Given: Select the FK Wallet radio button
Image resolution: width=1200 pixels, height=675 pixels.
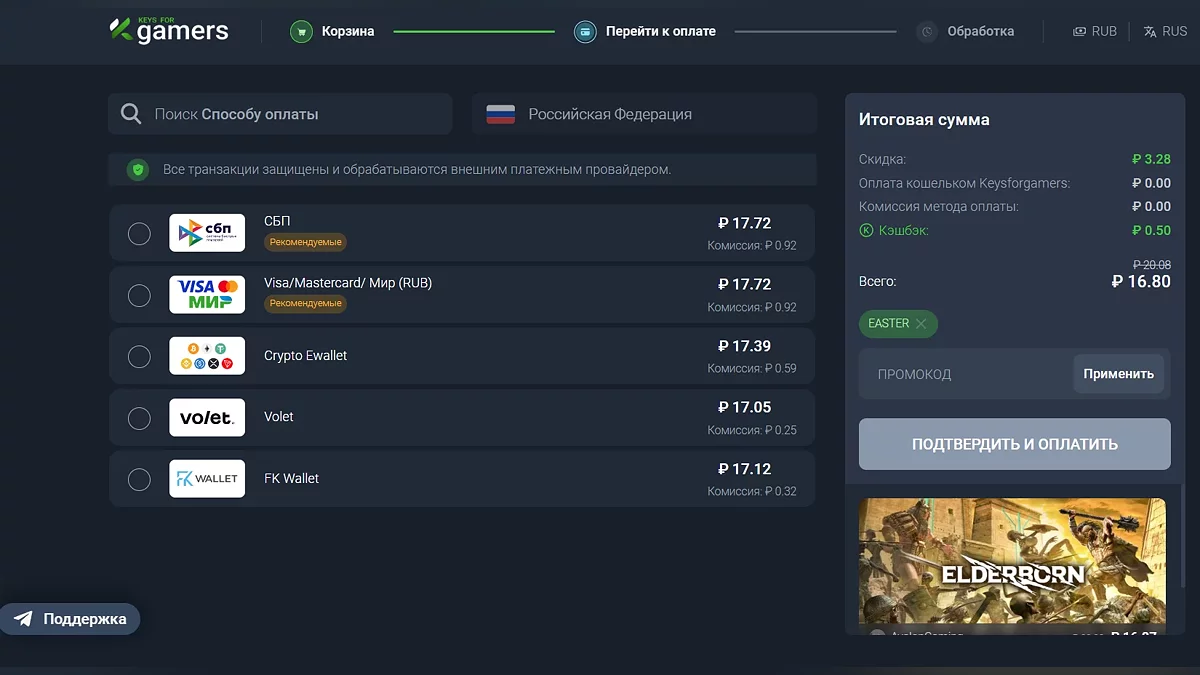Looking at the screenshot, I should (x=139, y=478).
